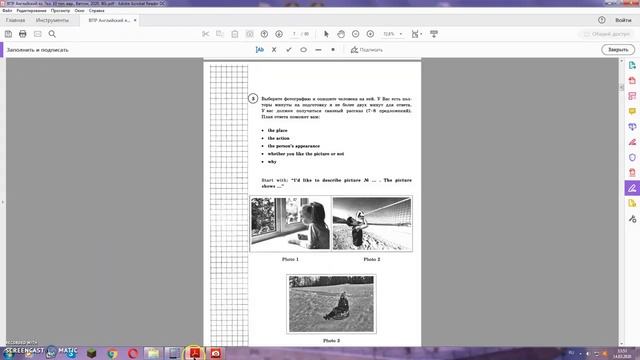Click the Закрыть button

pos(618,50)
